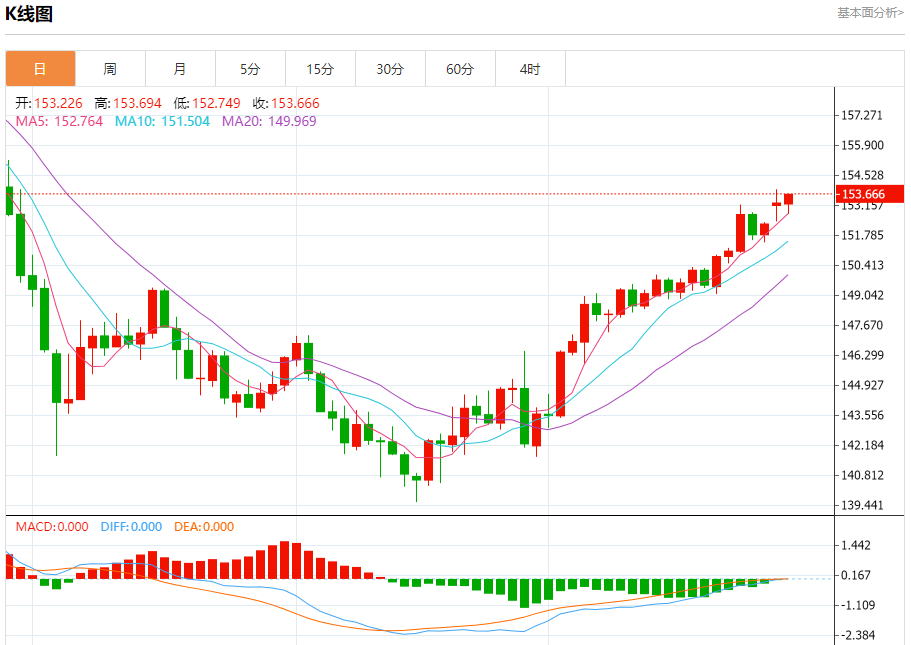Click the MACD value label
Image resolution: width=911 pixels, height=645 pixels.
51,527
